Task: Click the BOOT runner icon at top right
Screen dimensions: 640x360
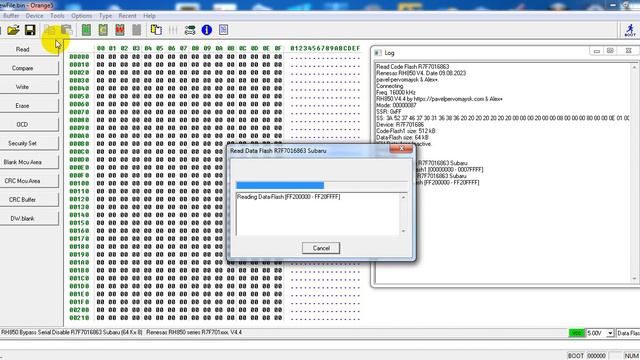Action: [630, 30]
